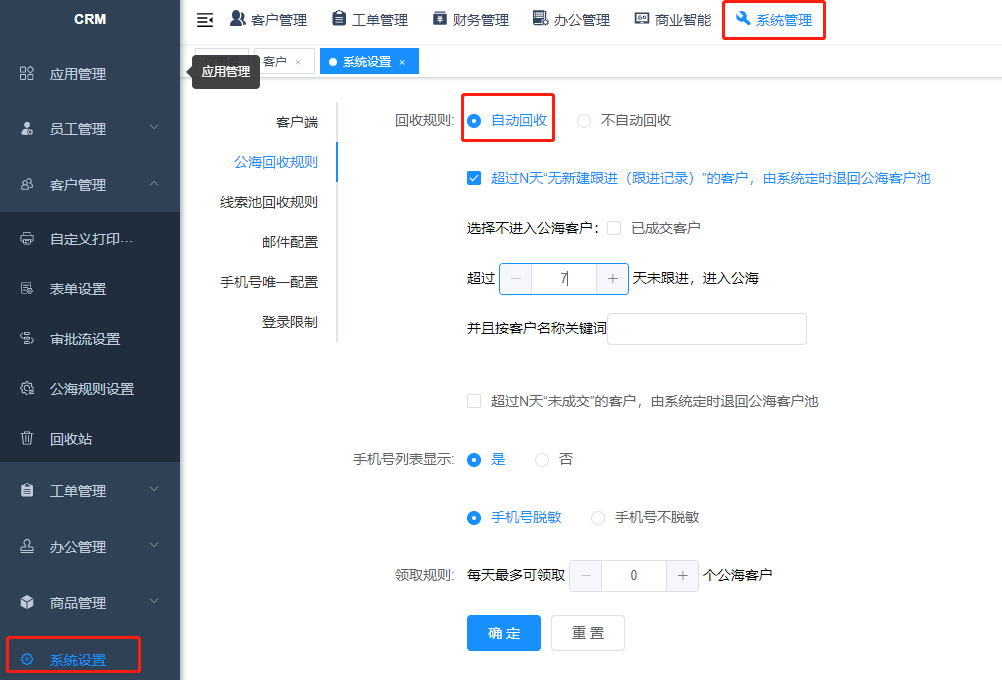Click the 公海规则设置 gear icon
The image size is (1002, 680).
[27, 389]
